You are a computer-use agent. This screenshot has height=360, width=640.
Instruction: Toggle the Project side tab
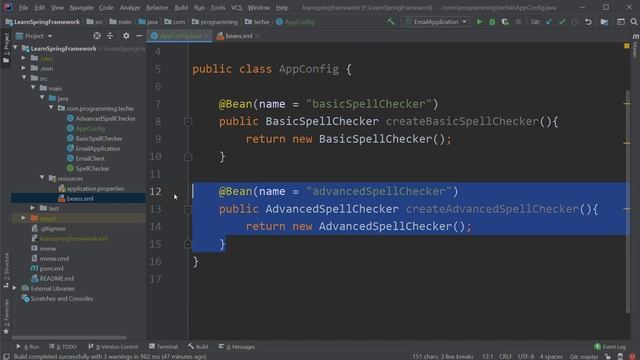[x=6, y=48]
